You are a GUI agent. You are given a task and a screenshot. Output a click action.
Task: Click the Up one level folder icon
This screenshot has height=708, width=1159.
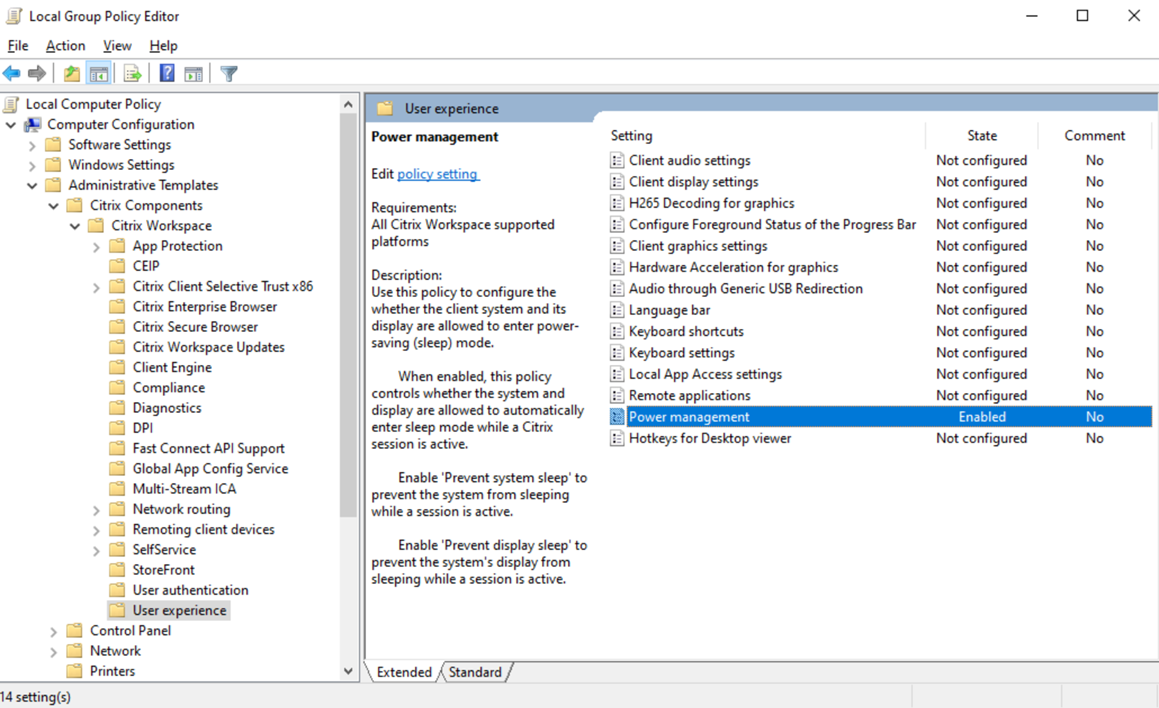(72, 73)
